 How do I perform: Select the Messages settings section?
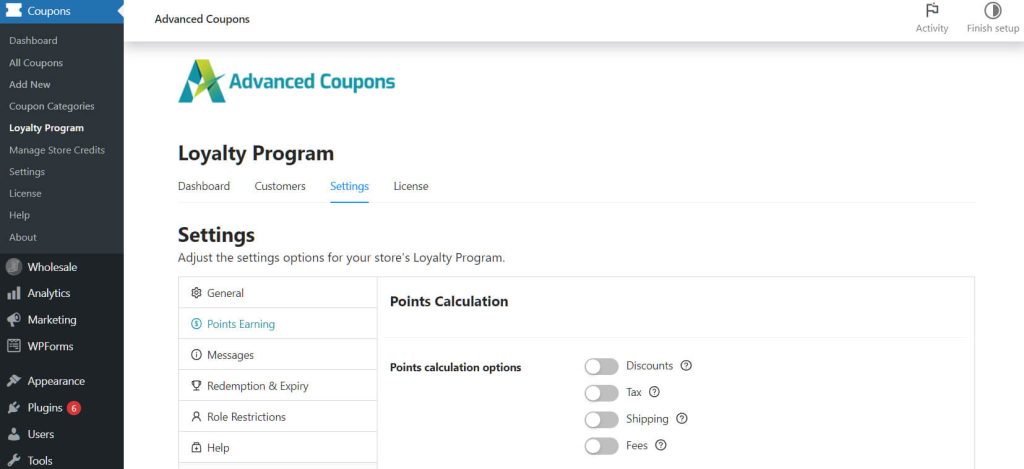tap(278, 355)
